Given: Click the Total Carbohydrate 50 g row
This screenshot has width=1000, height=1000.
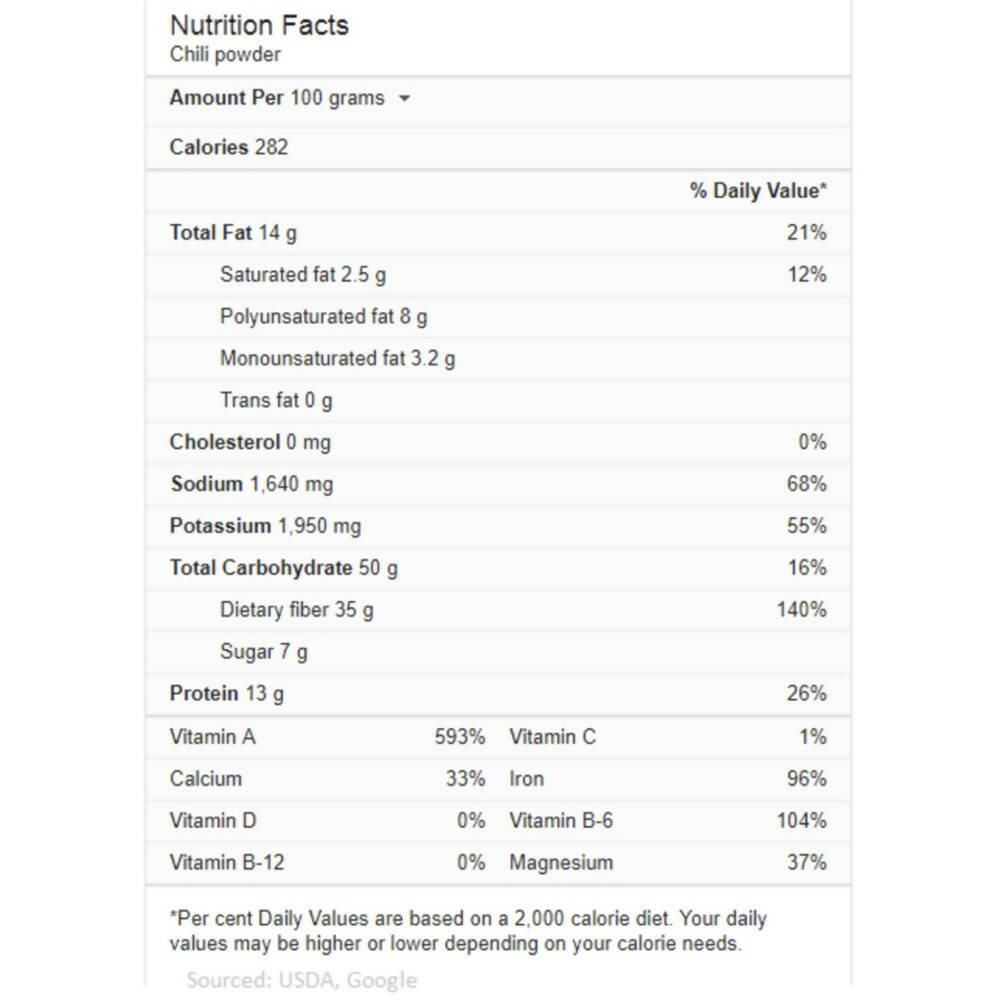Looking at the screenshot, I should 283,568.
